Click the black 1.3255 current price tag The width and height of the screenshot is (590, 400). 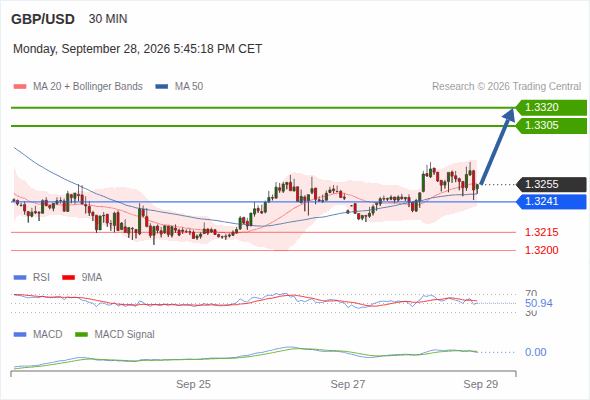[551, 184]
